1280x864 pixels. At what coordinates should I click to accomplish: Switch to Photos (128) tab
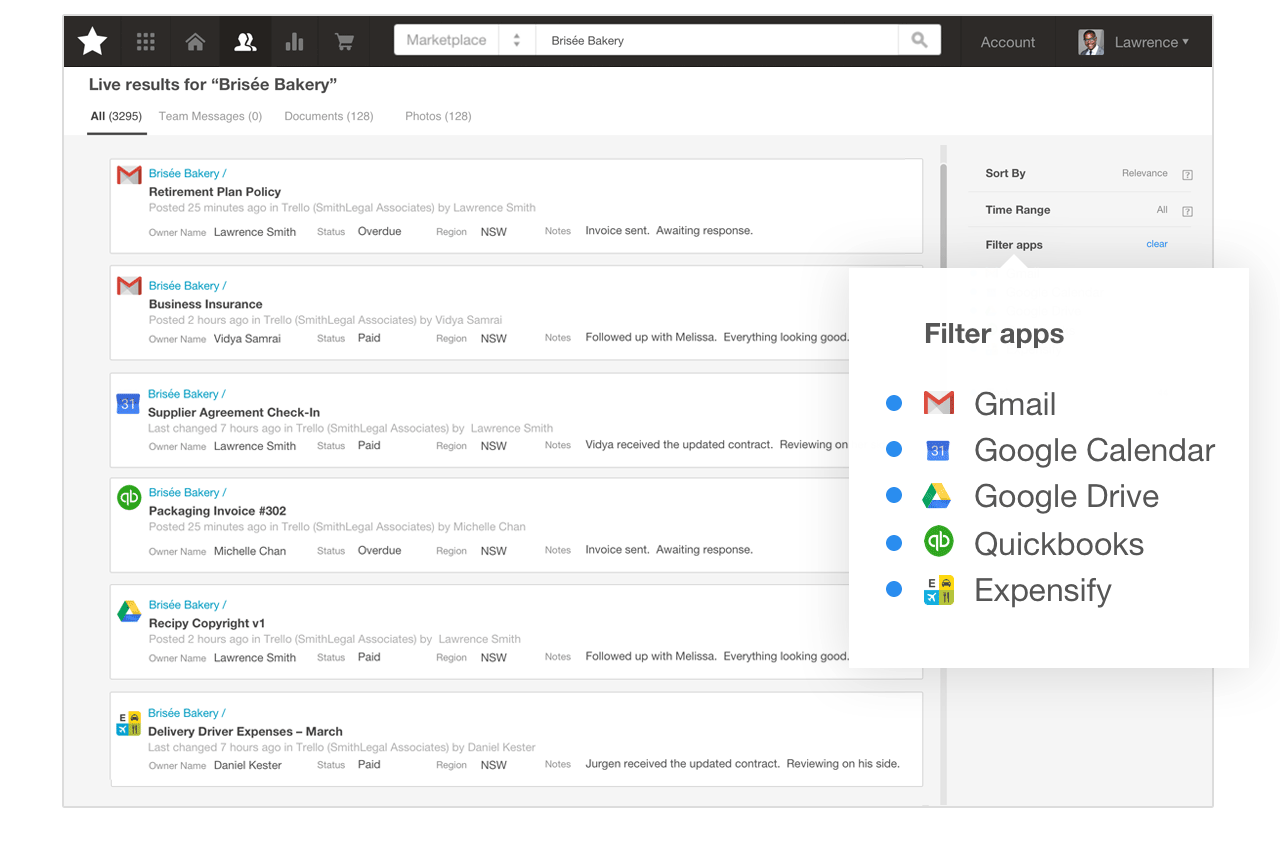[x=438, y=116]
